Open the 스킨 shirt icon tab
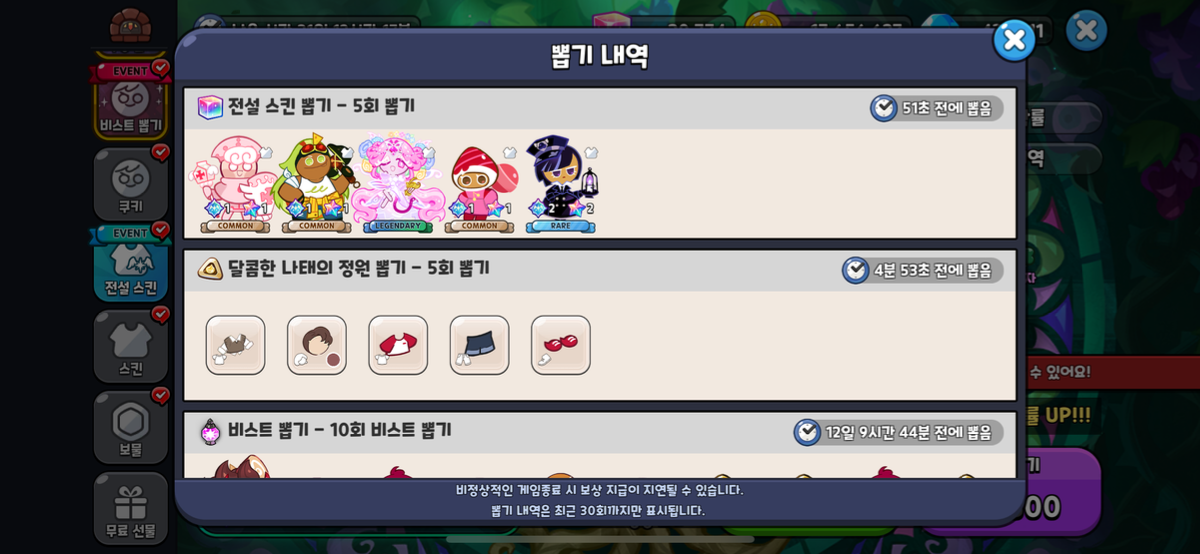This screenshot has width=1200, height=554. click(x=131, y=346)
